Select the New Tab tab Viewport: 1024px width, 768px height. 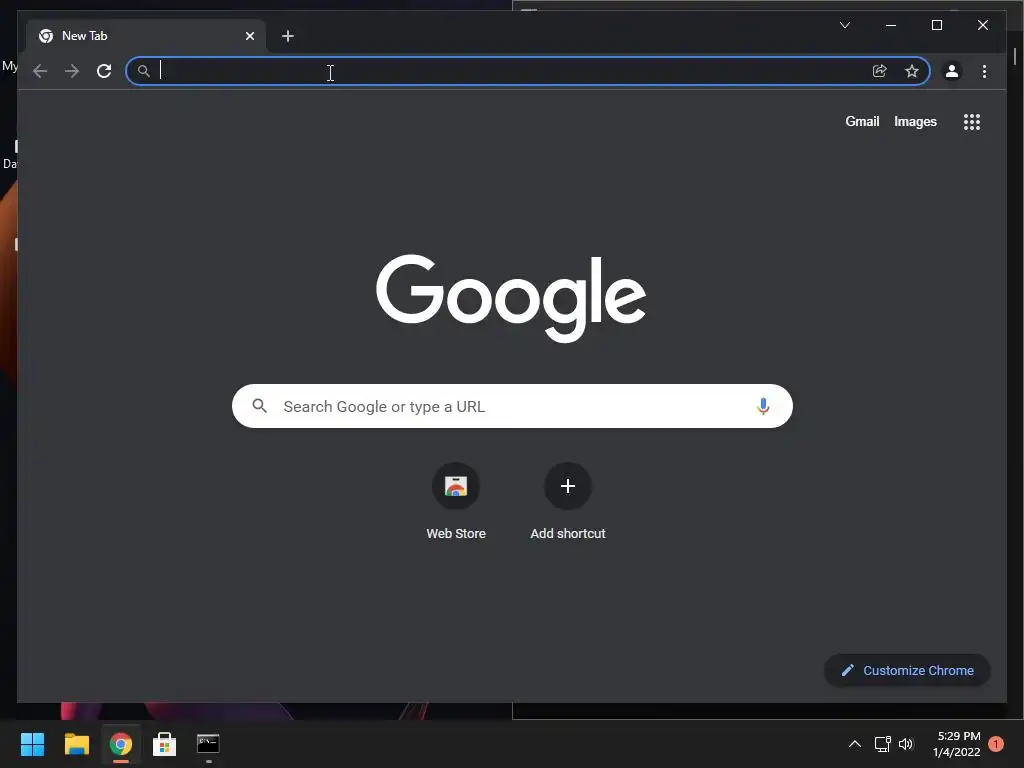point(146,36)
